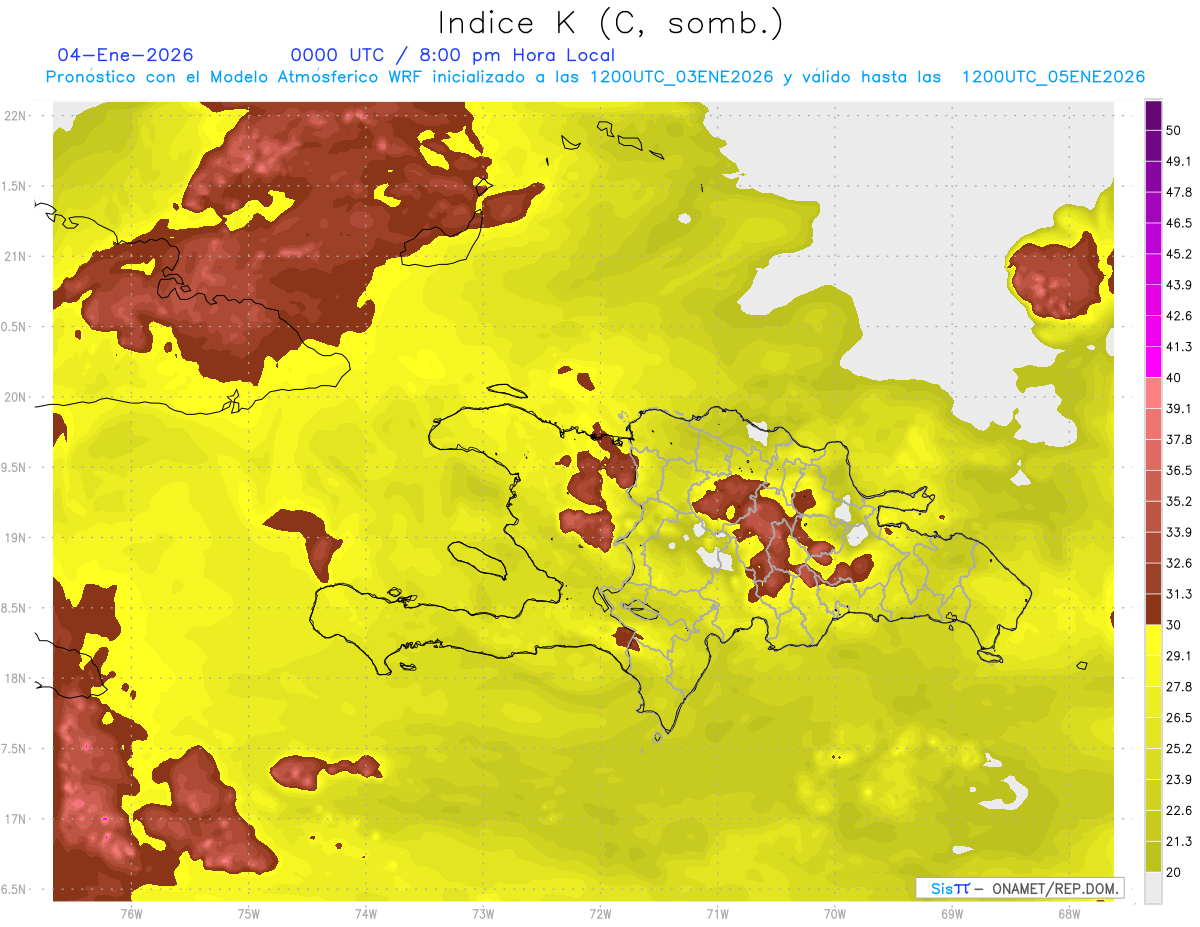
Task: Click the "1.5N" latitude tick label
Action: click(x=15, y=186)
